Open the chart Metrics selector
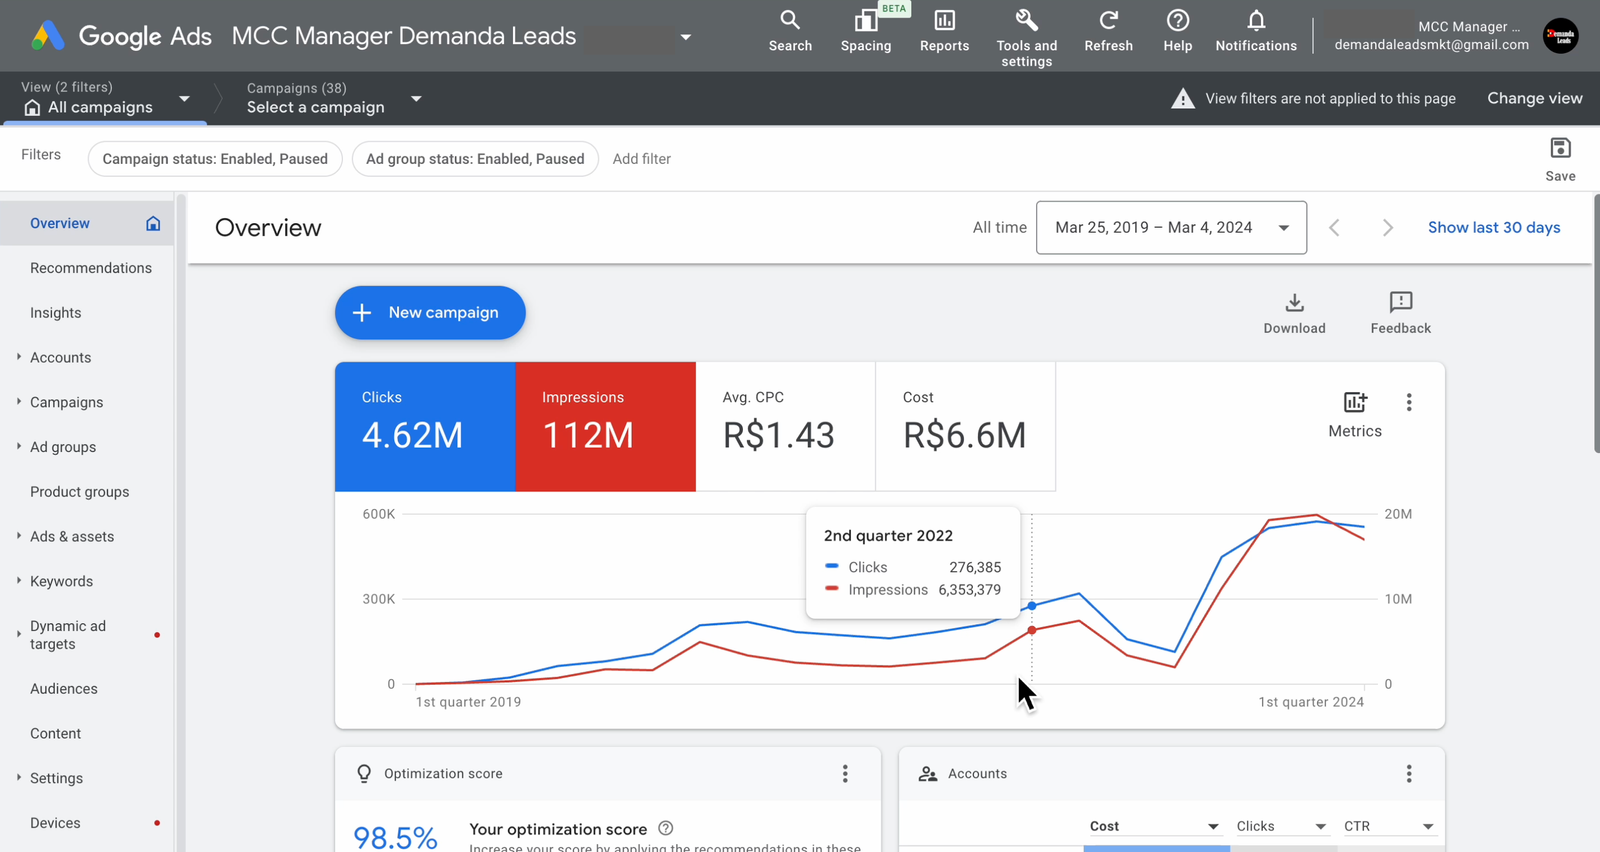 (x=1355, y=414)
